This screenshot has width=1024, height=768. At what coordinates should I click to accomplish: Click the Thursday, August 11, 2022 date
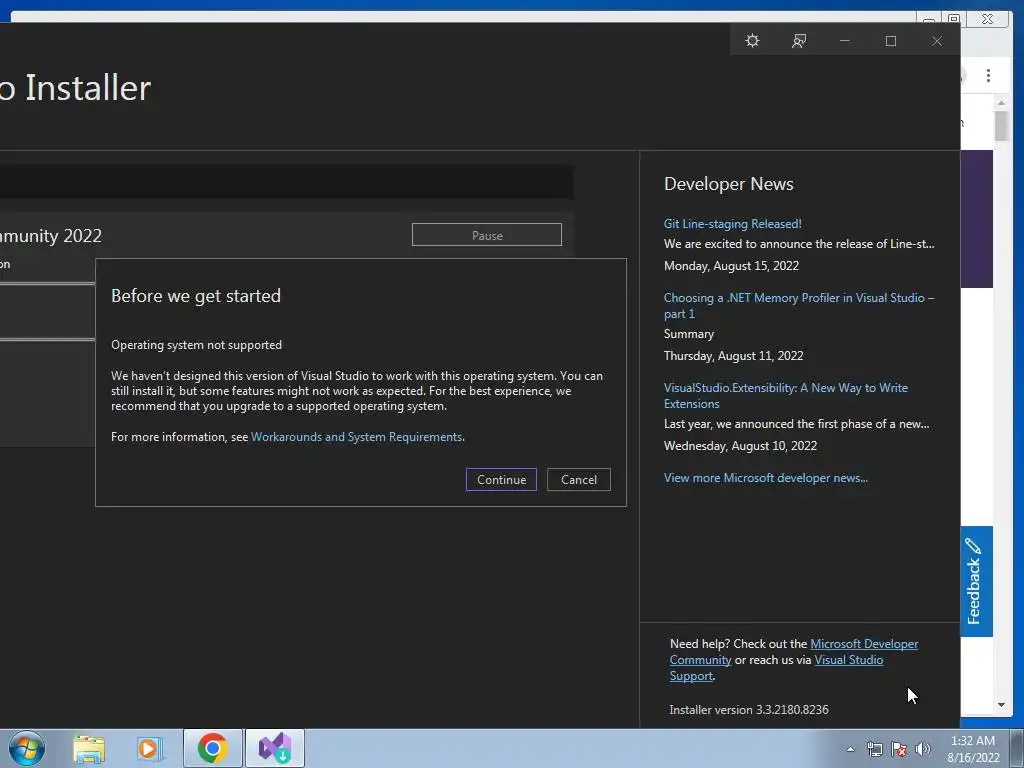(733, 356)
